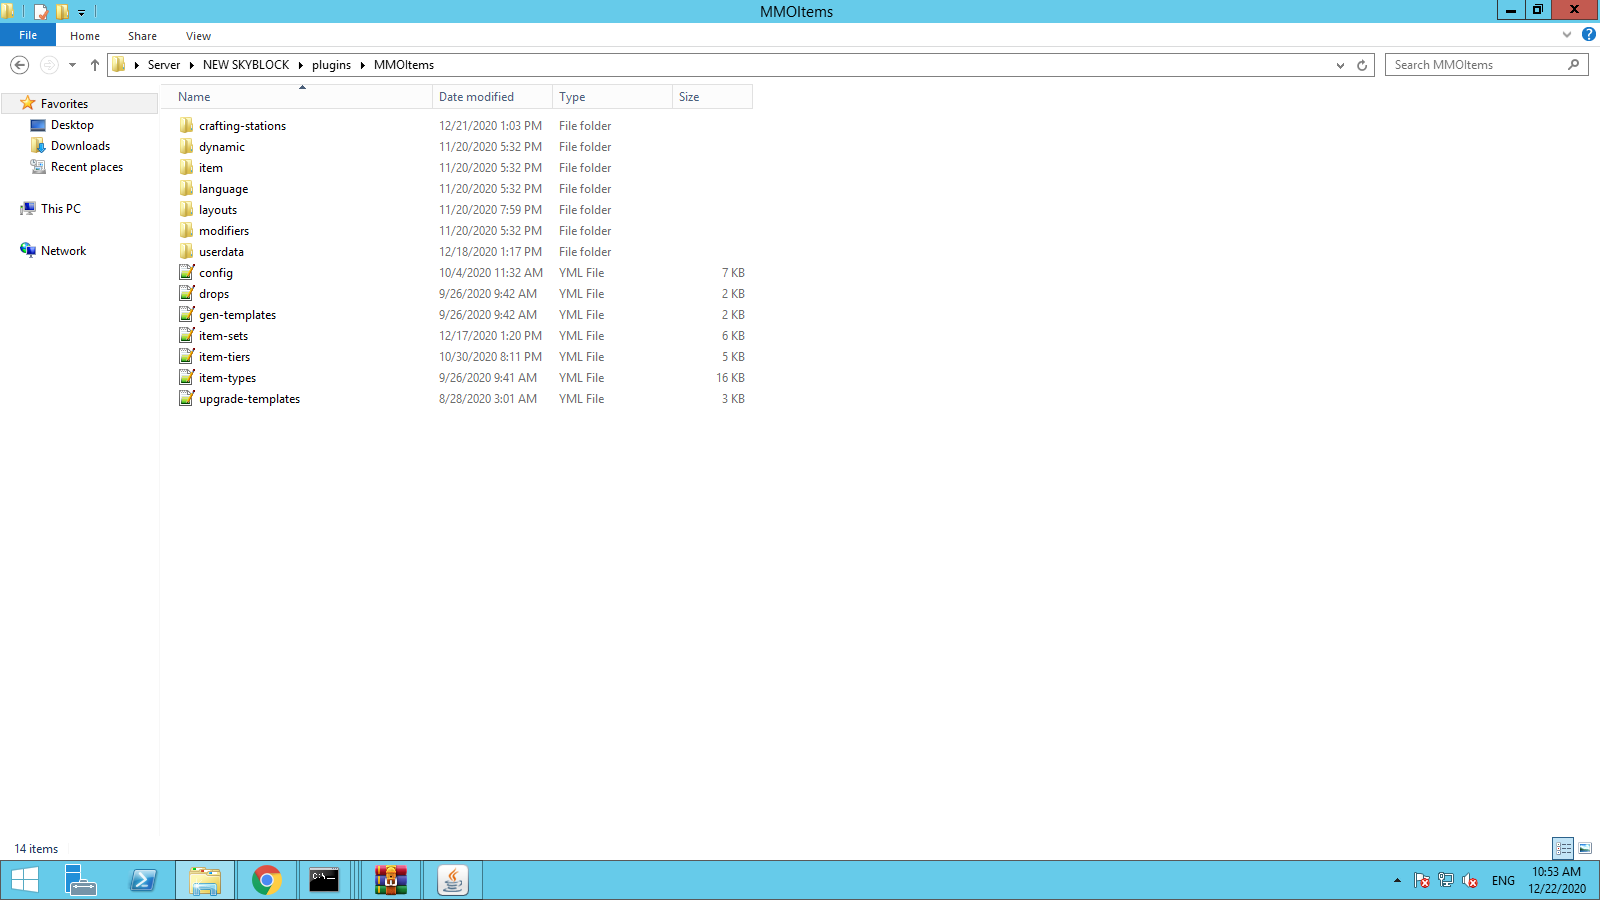The width and height of the screenshot is (1600, 900).
Task: Select the item folder icon
Action: point(187,168)
